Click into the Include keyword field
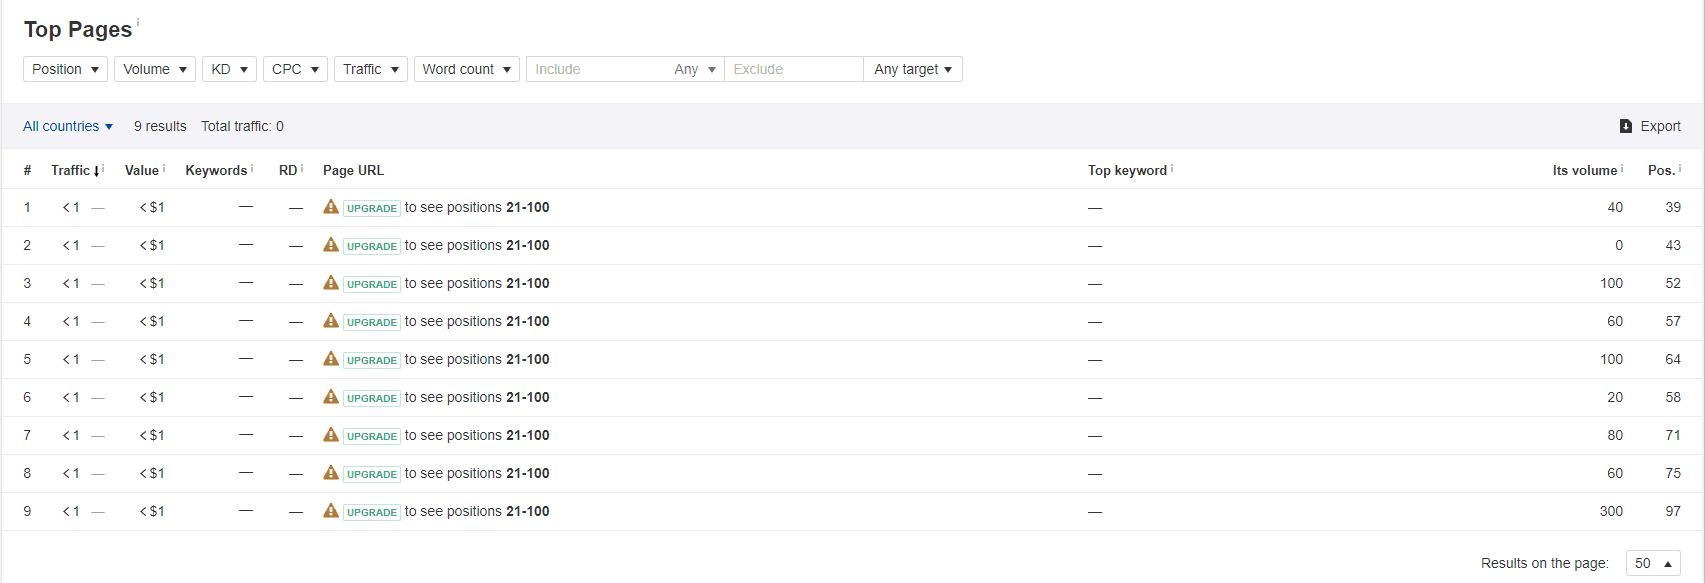Image resolution: width=1705 pixels, height=583 pixels. 595,69
